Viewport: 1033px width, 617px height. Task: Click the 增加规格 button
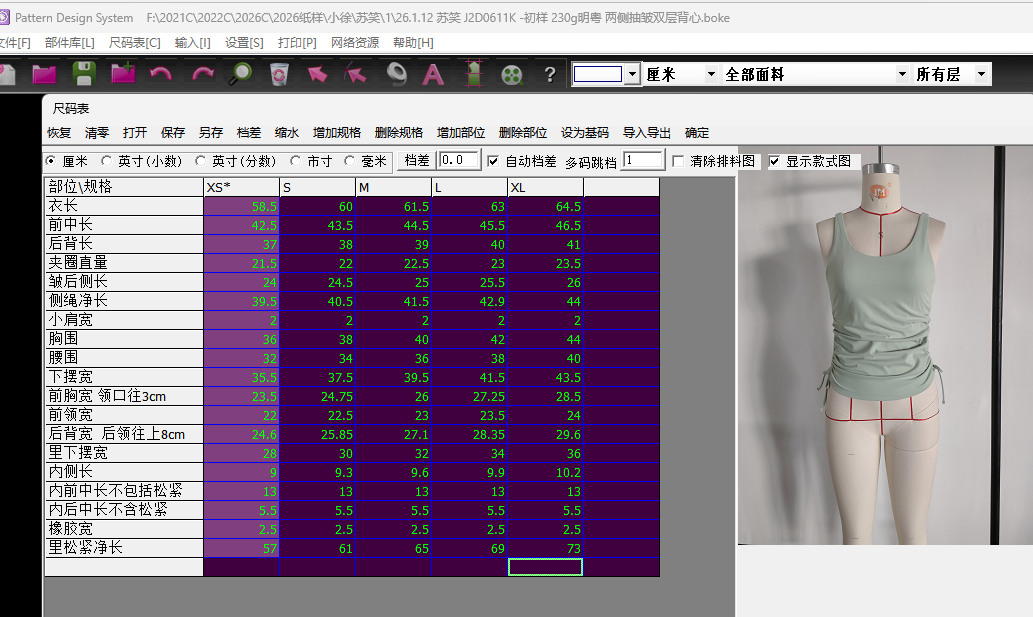click(337, 133)
